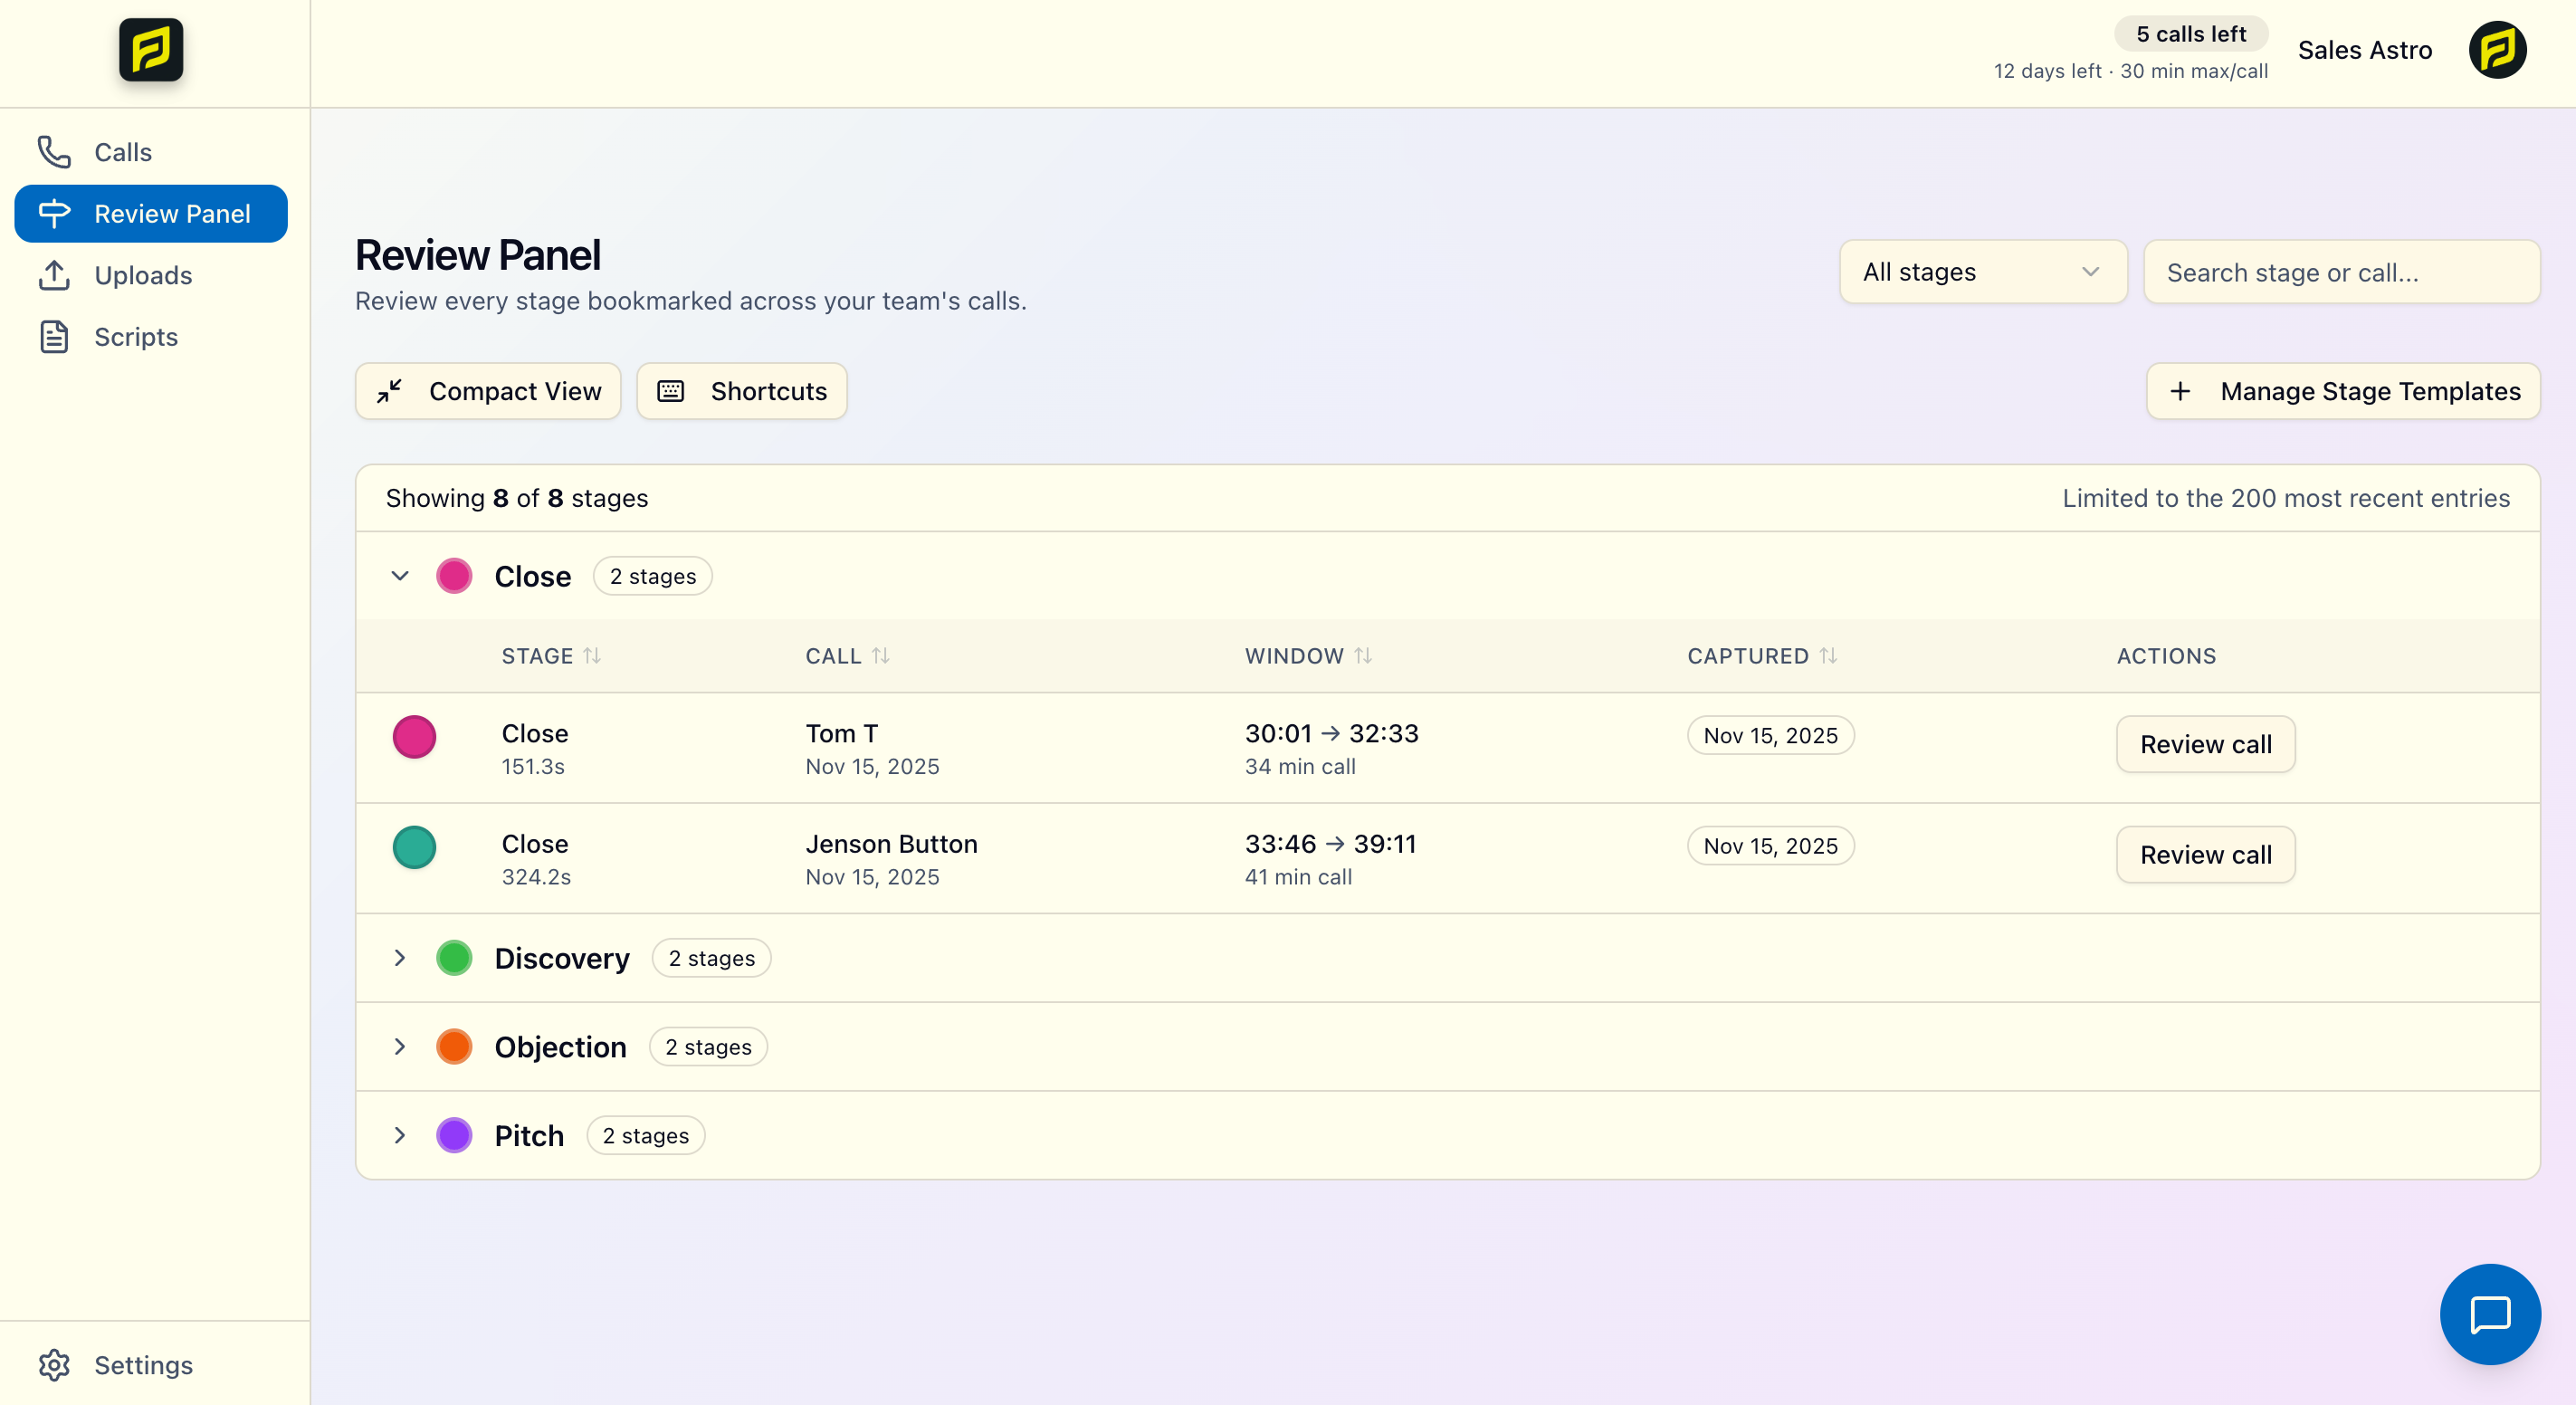2576x1405 pixels.
Task: Expand the Pitch stage group
Action: [399, 1135]
